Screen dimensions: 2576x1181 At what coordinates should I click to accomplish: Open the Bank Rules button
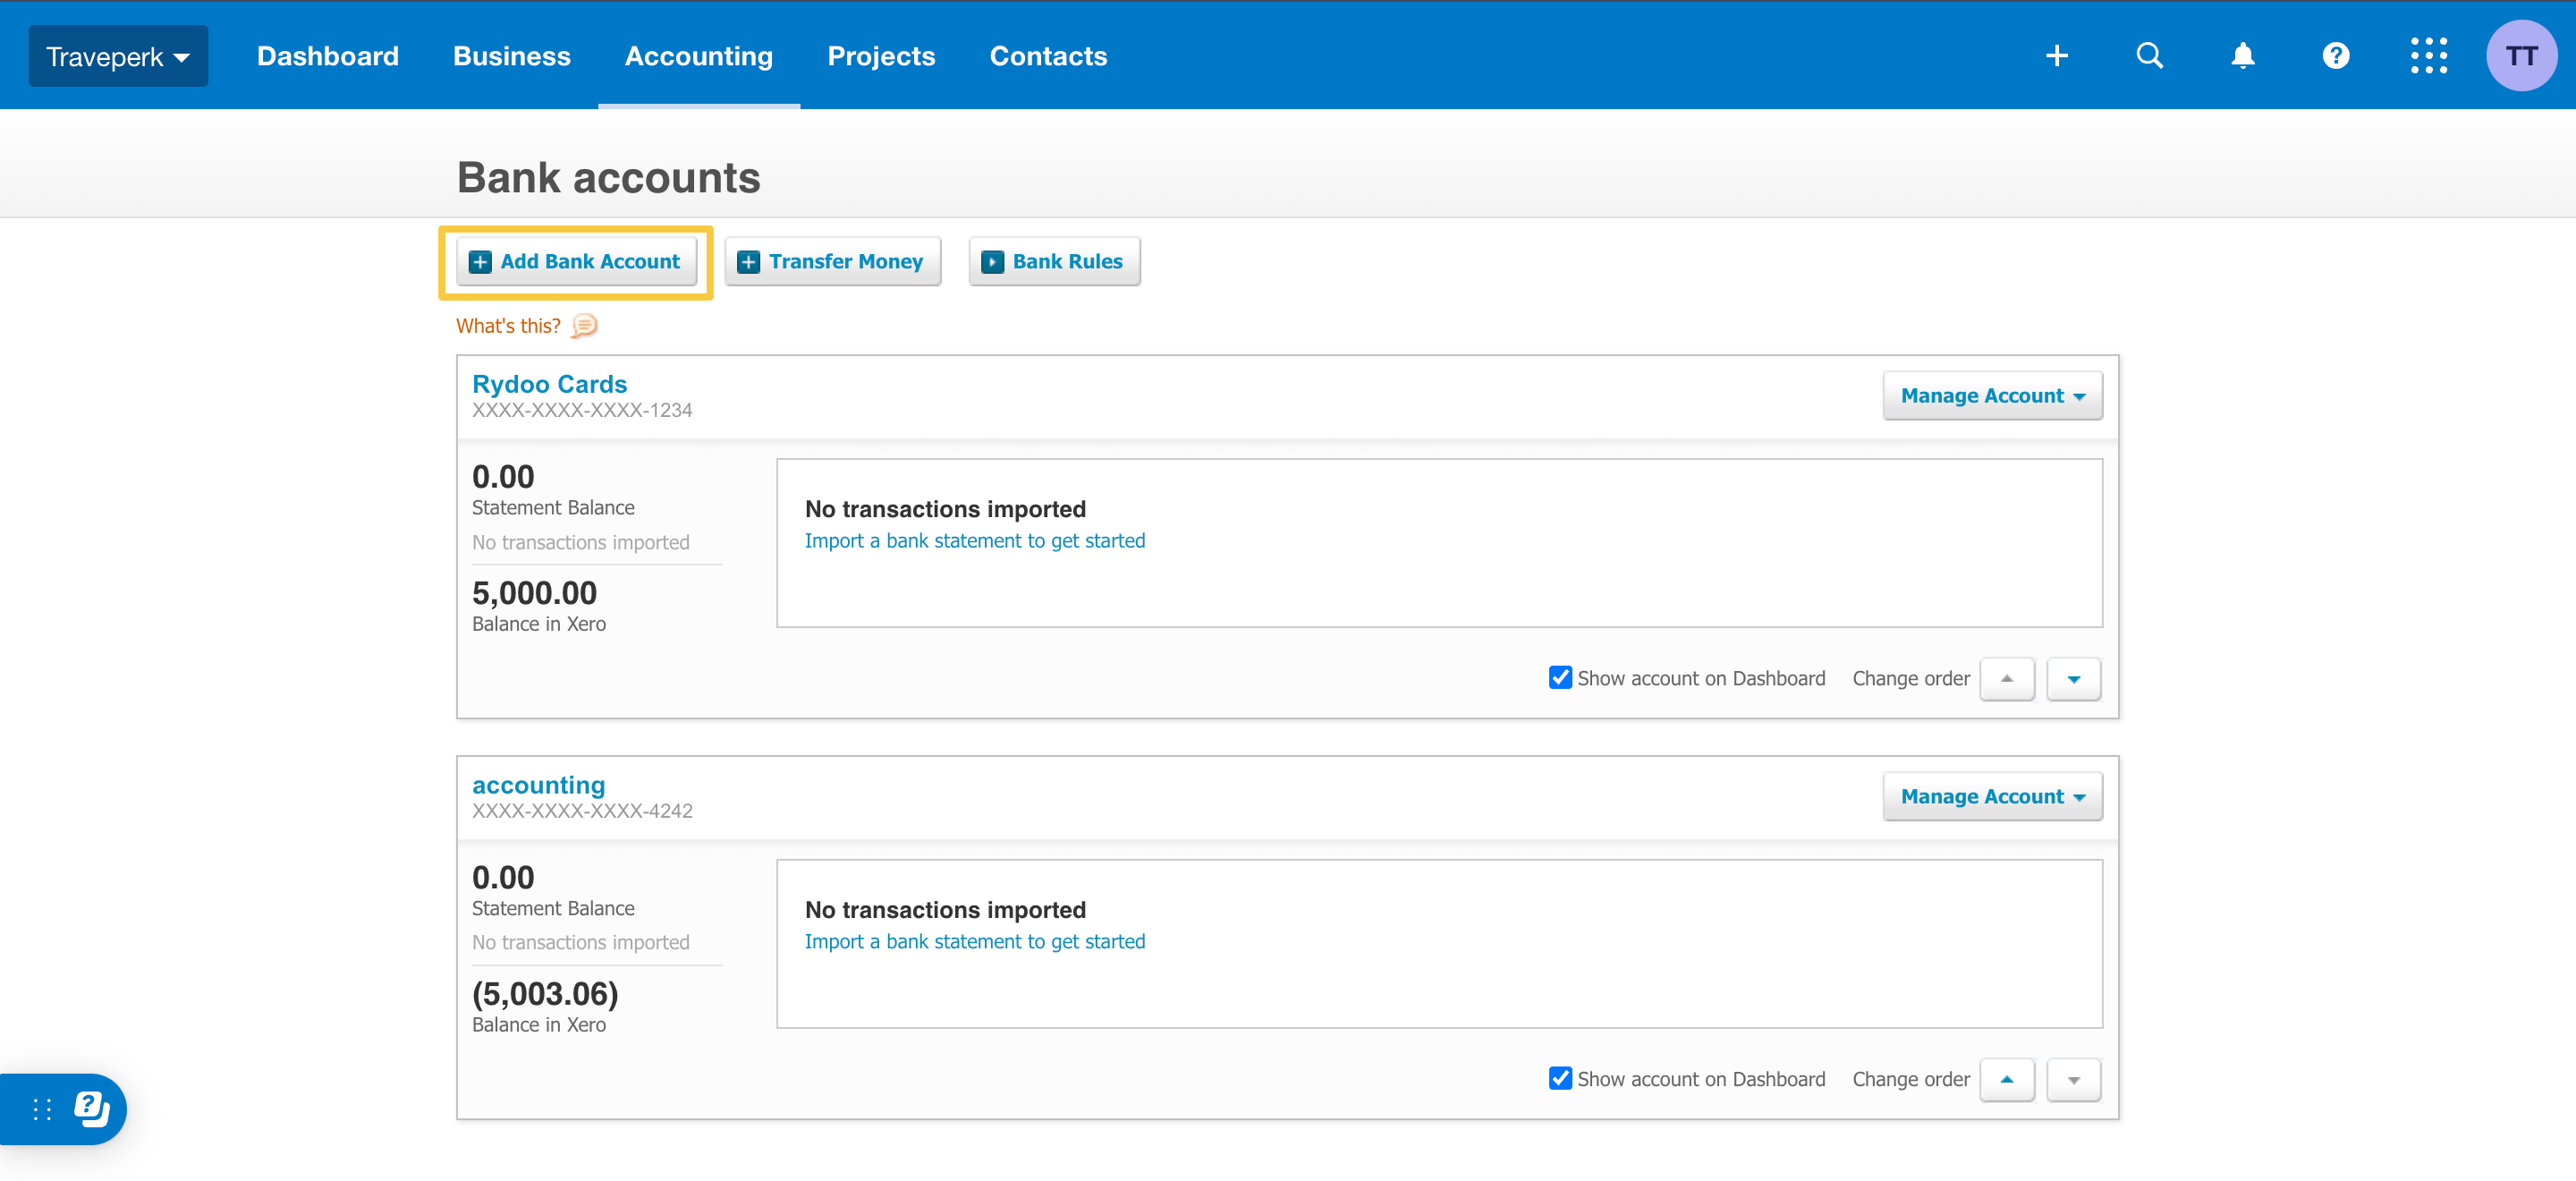click(x=1054, y=262)
